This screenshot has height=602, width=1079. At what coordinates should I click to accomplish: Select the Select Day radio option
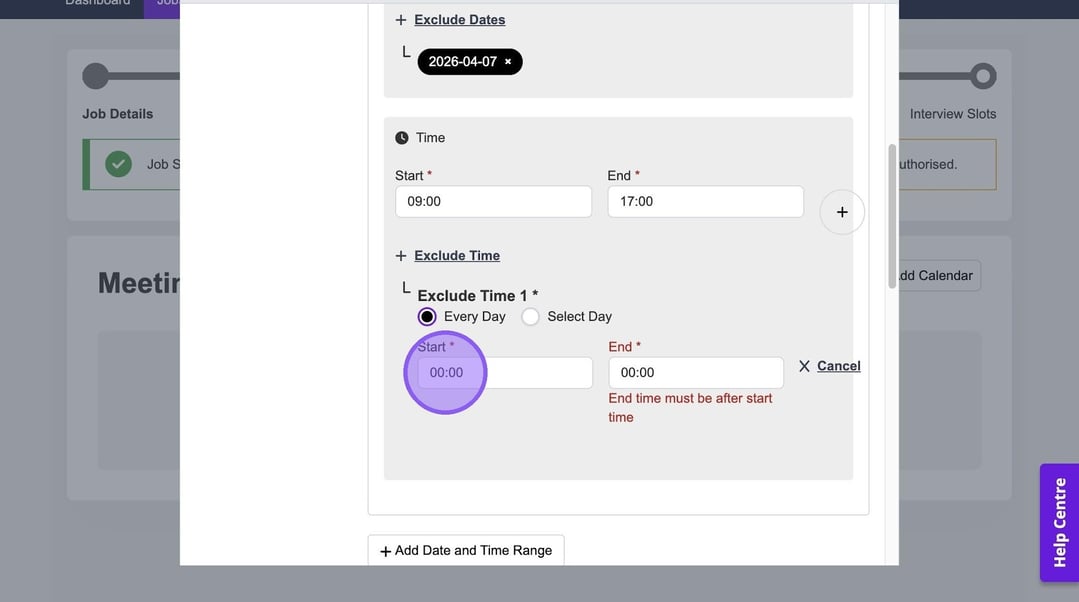[530, 317]
